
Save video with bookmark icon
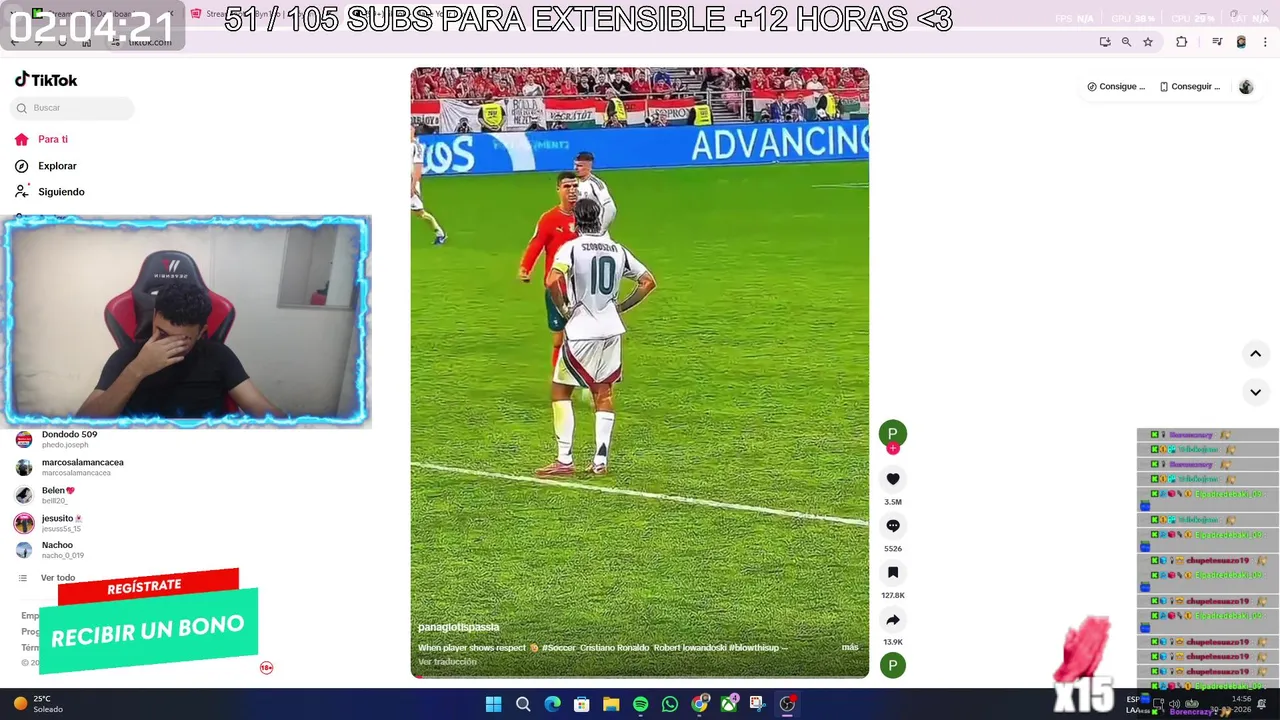coord(893,573)
